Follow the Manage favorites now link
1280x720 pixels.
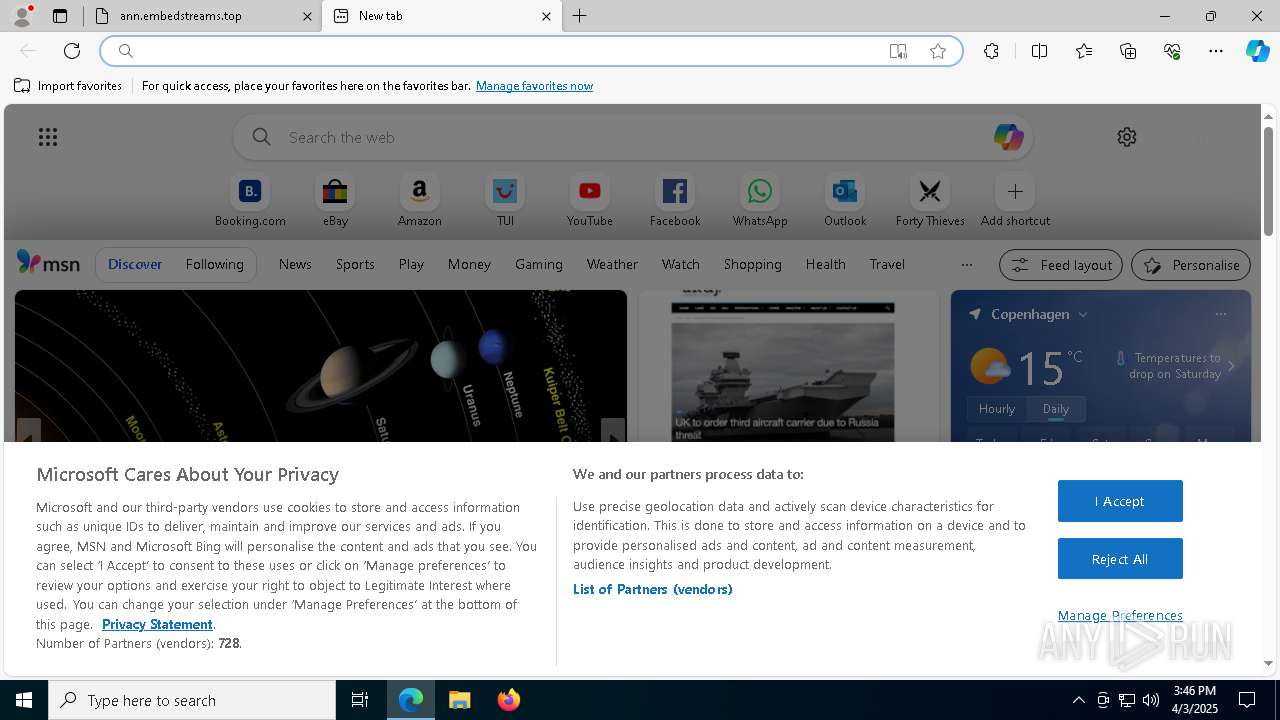pos(534,86)
